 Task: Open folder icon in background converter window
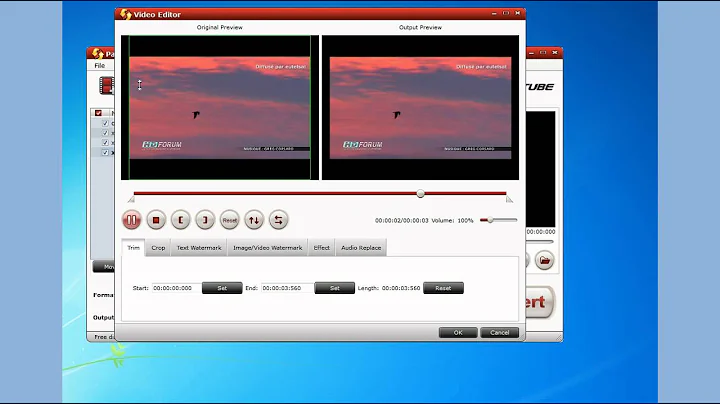545,260
